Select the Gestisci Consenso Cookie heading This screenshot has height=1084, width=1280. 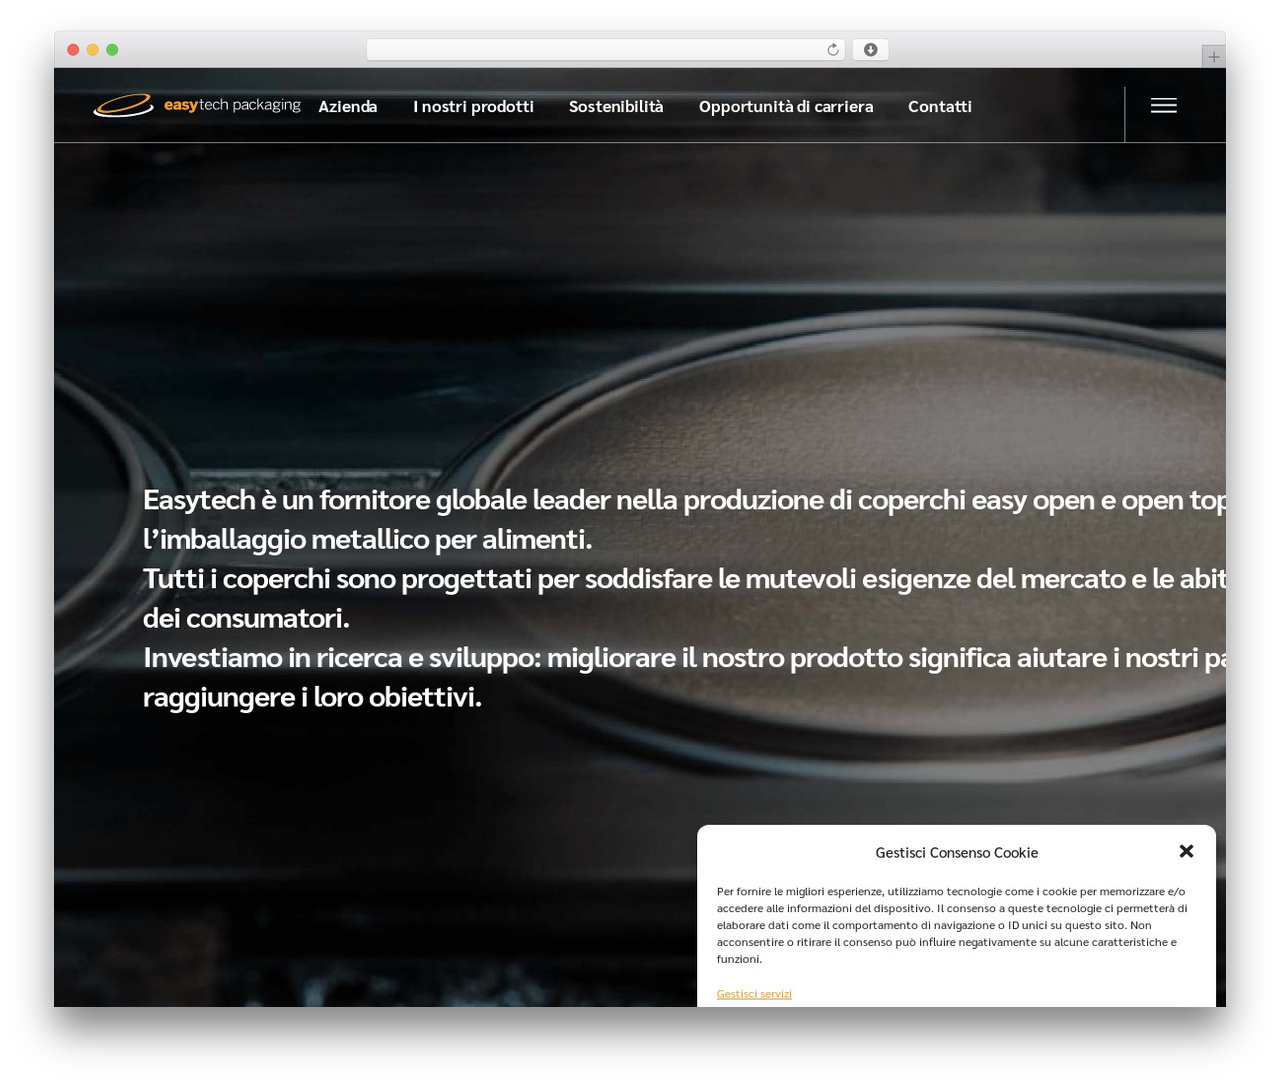coord(957,853)
